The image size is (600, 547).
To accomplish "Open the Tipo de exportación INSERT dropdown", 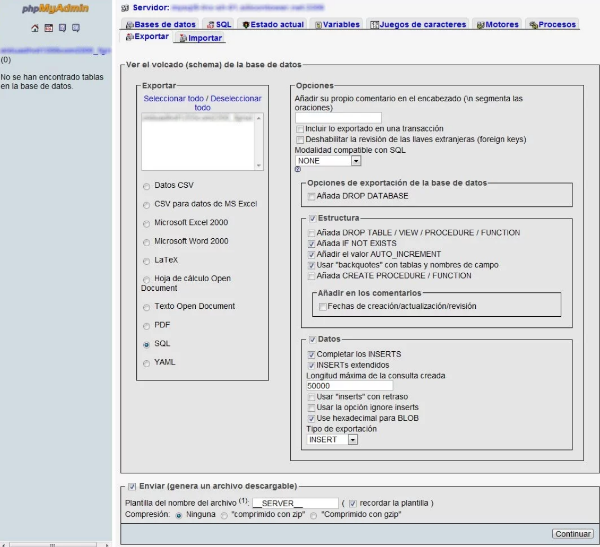I will click(x=332, y=439).
